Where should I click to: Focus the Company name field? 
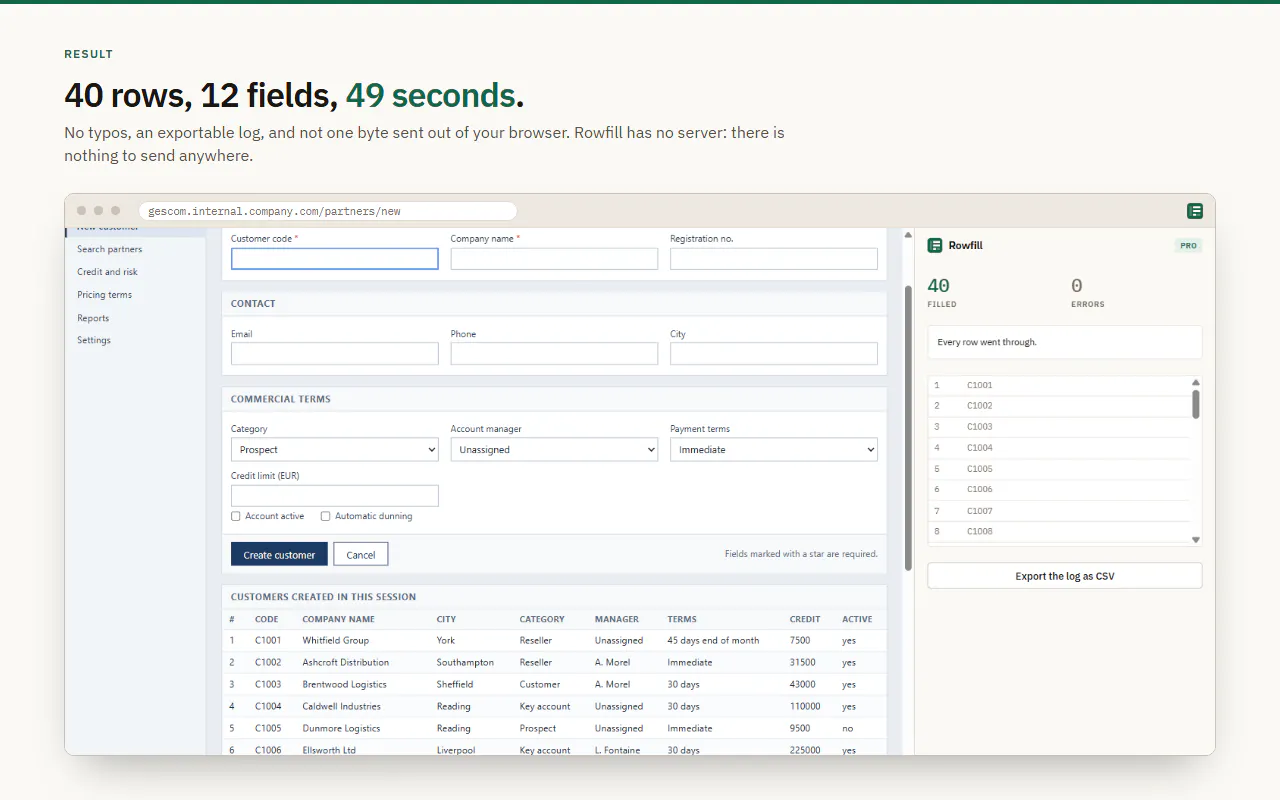pos(554,259)
